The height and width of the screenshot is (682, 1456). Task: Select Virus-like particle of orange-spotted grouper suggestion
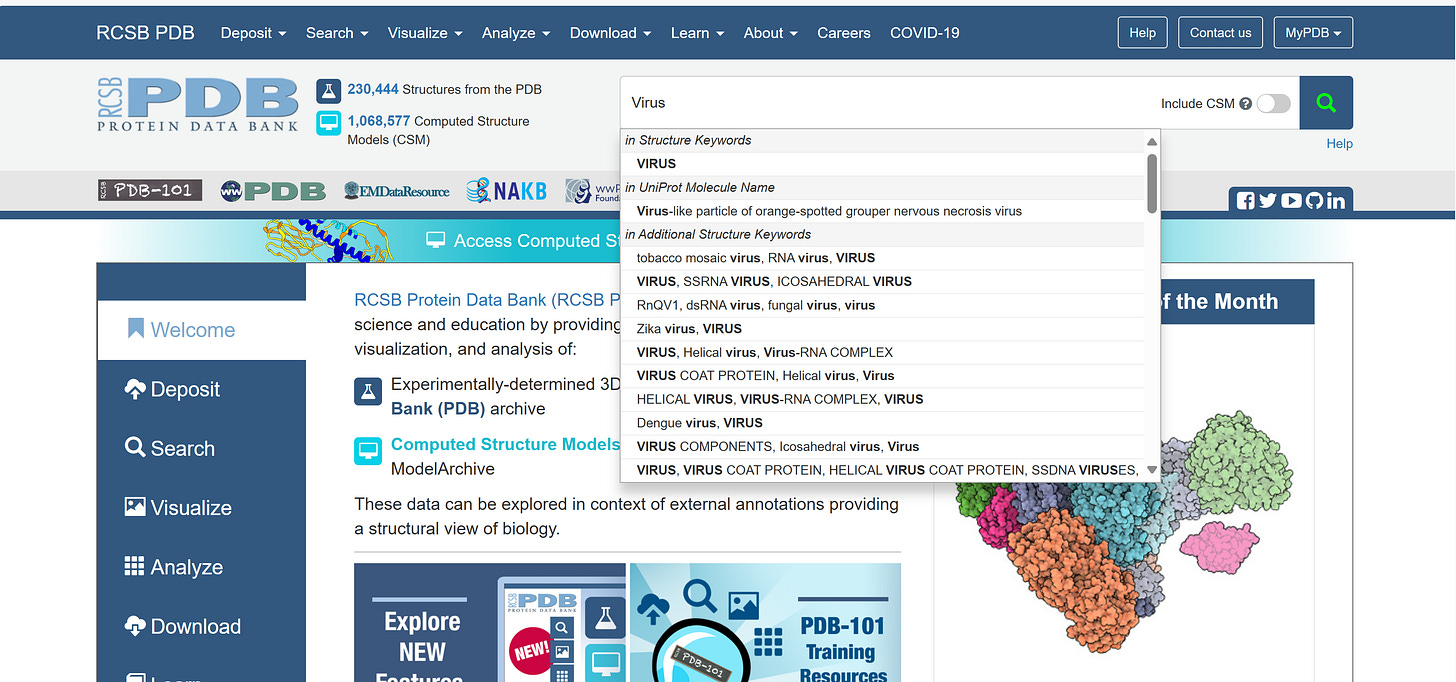[883, 211]
